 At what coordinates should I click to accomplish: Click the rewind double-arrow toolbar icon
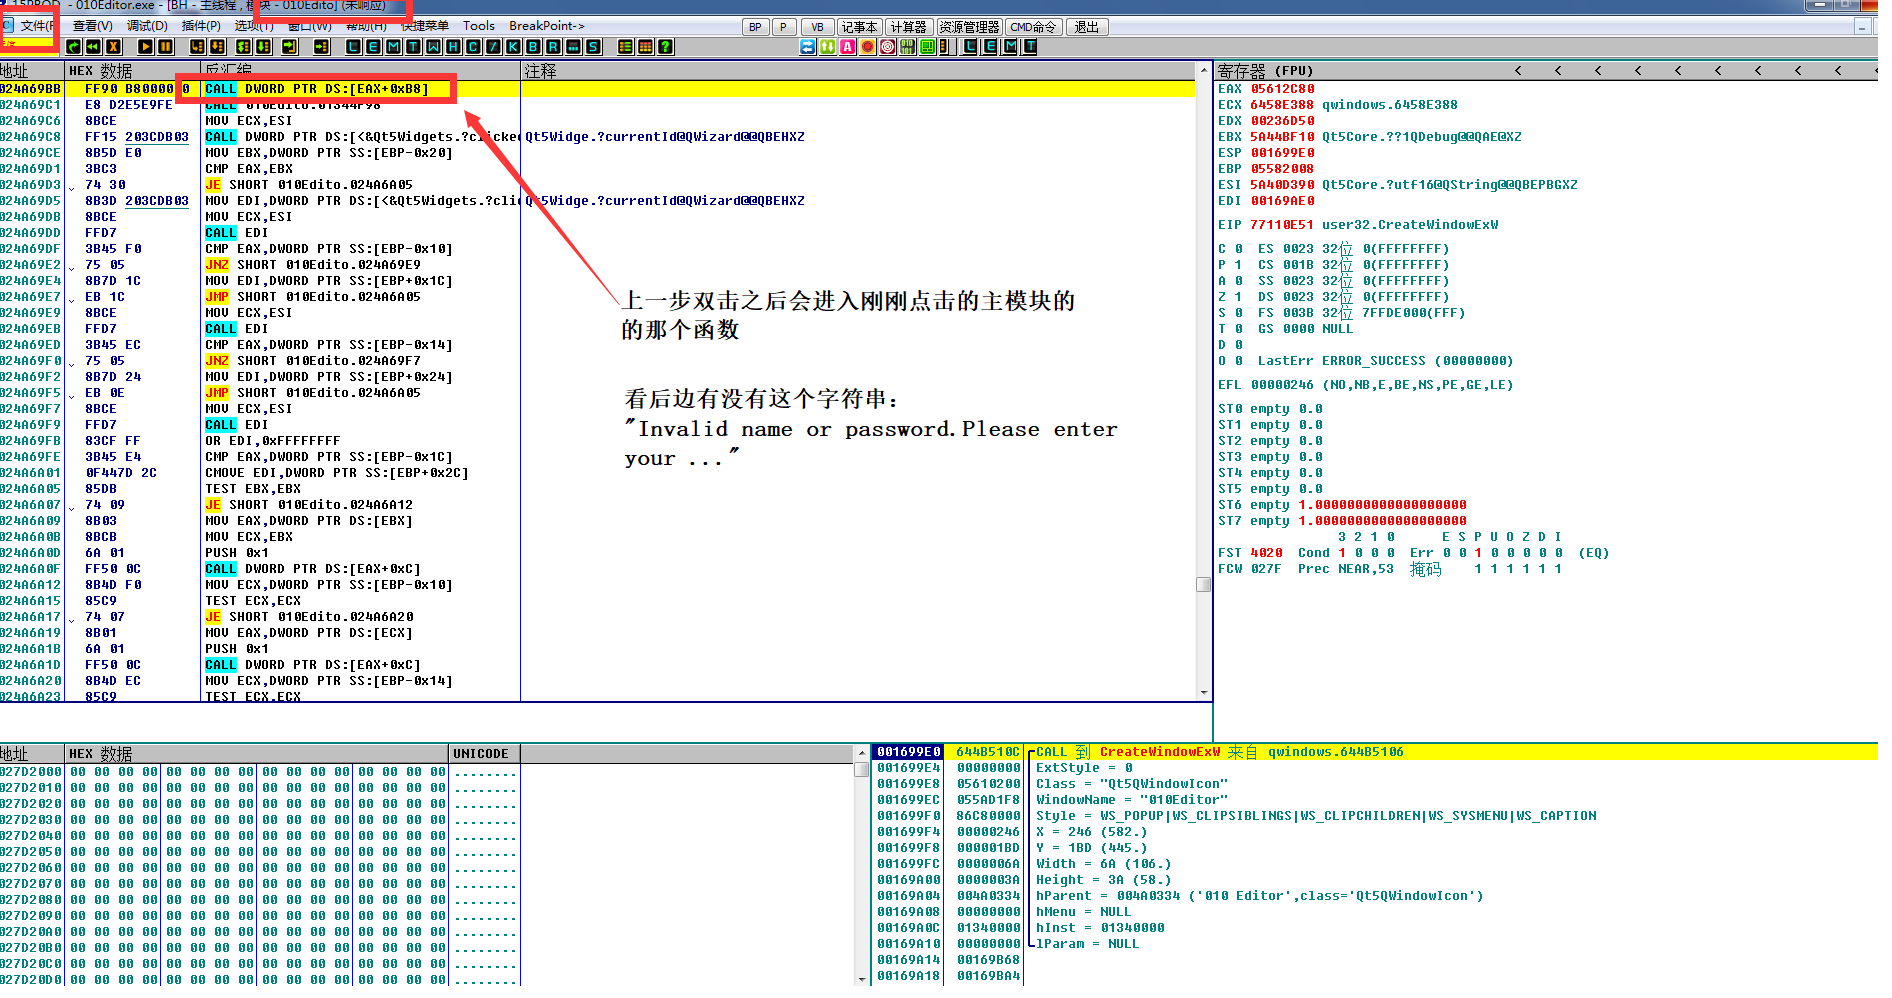click(x=93, y=46)
